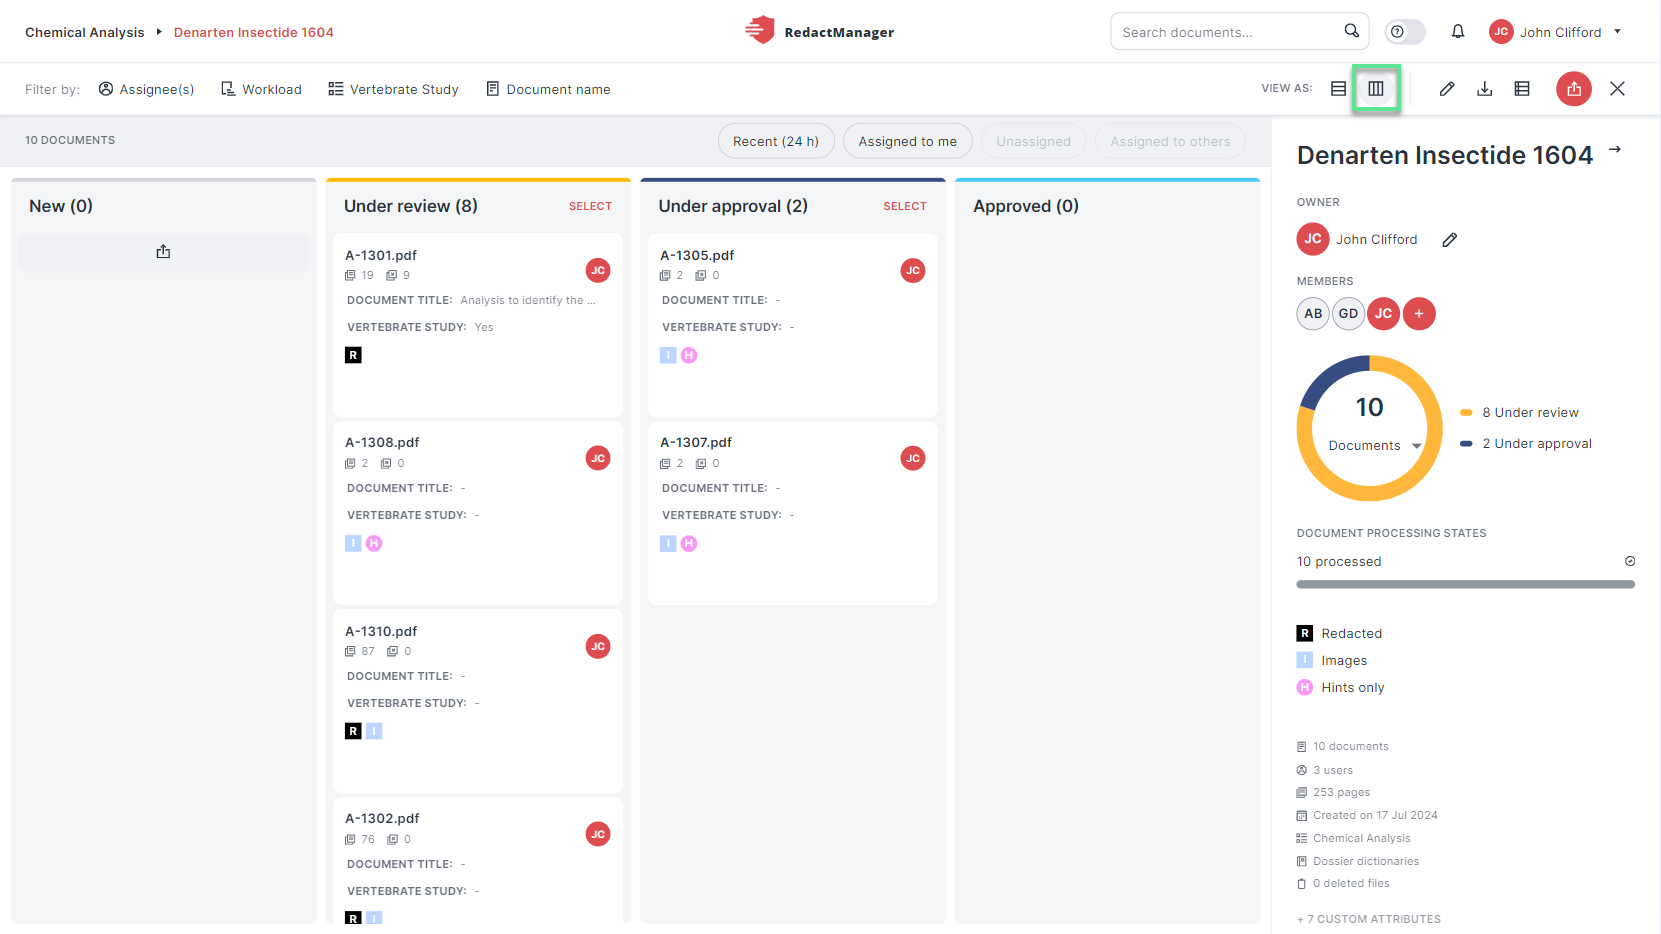Open the Assignee(s) filter

(147, 89)
